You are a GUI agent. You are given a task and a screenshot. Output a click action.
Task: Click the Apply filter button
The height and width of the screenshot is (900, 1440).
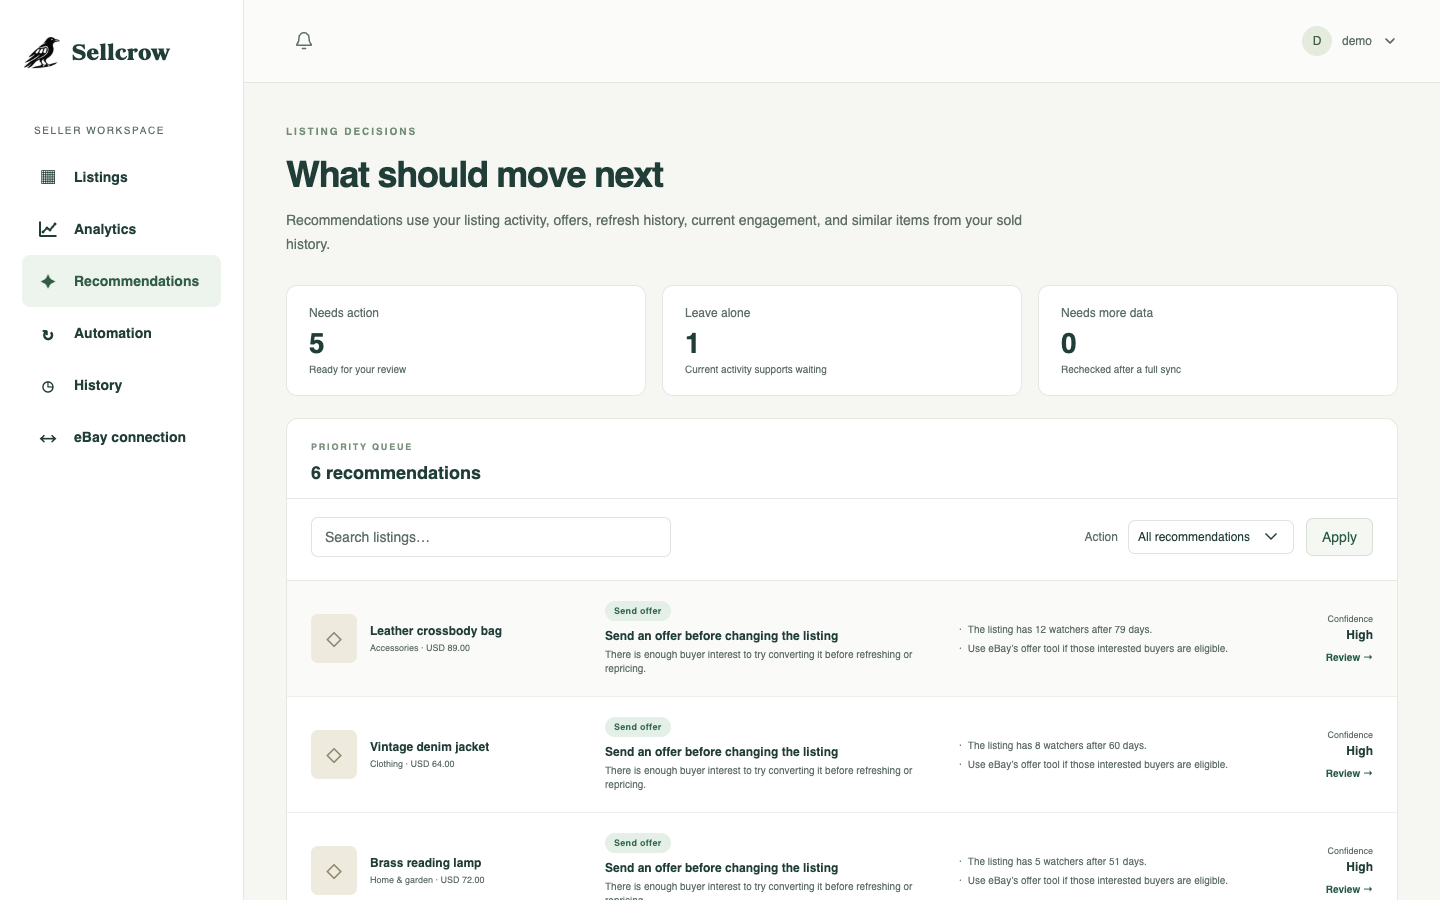click(1339, 537)
